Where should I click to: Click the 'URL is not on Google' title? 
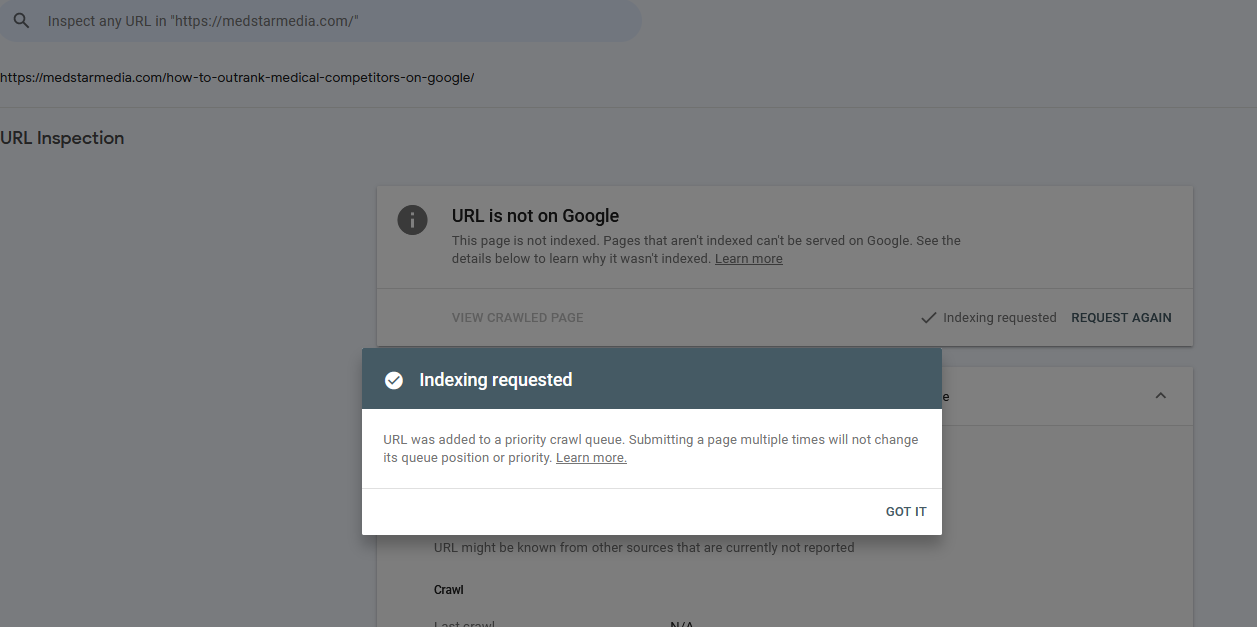point(535,216)
